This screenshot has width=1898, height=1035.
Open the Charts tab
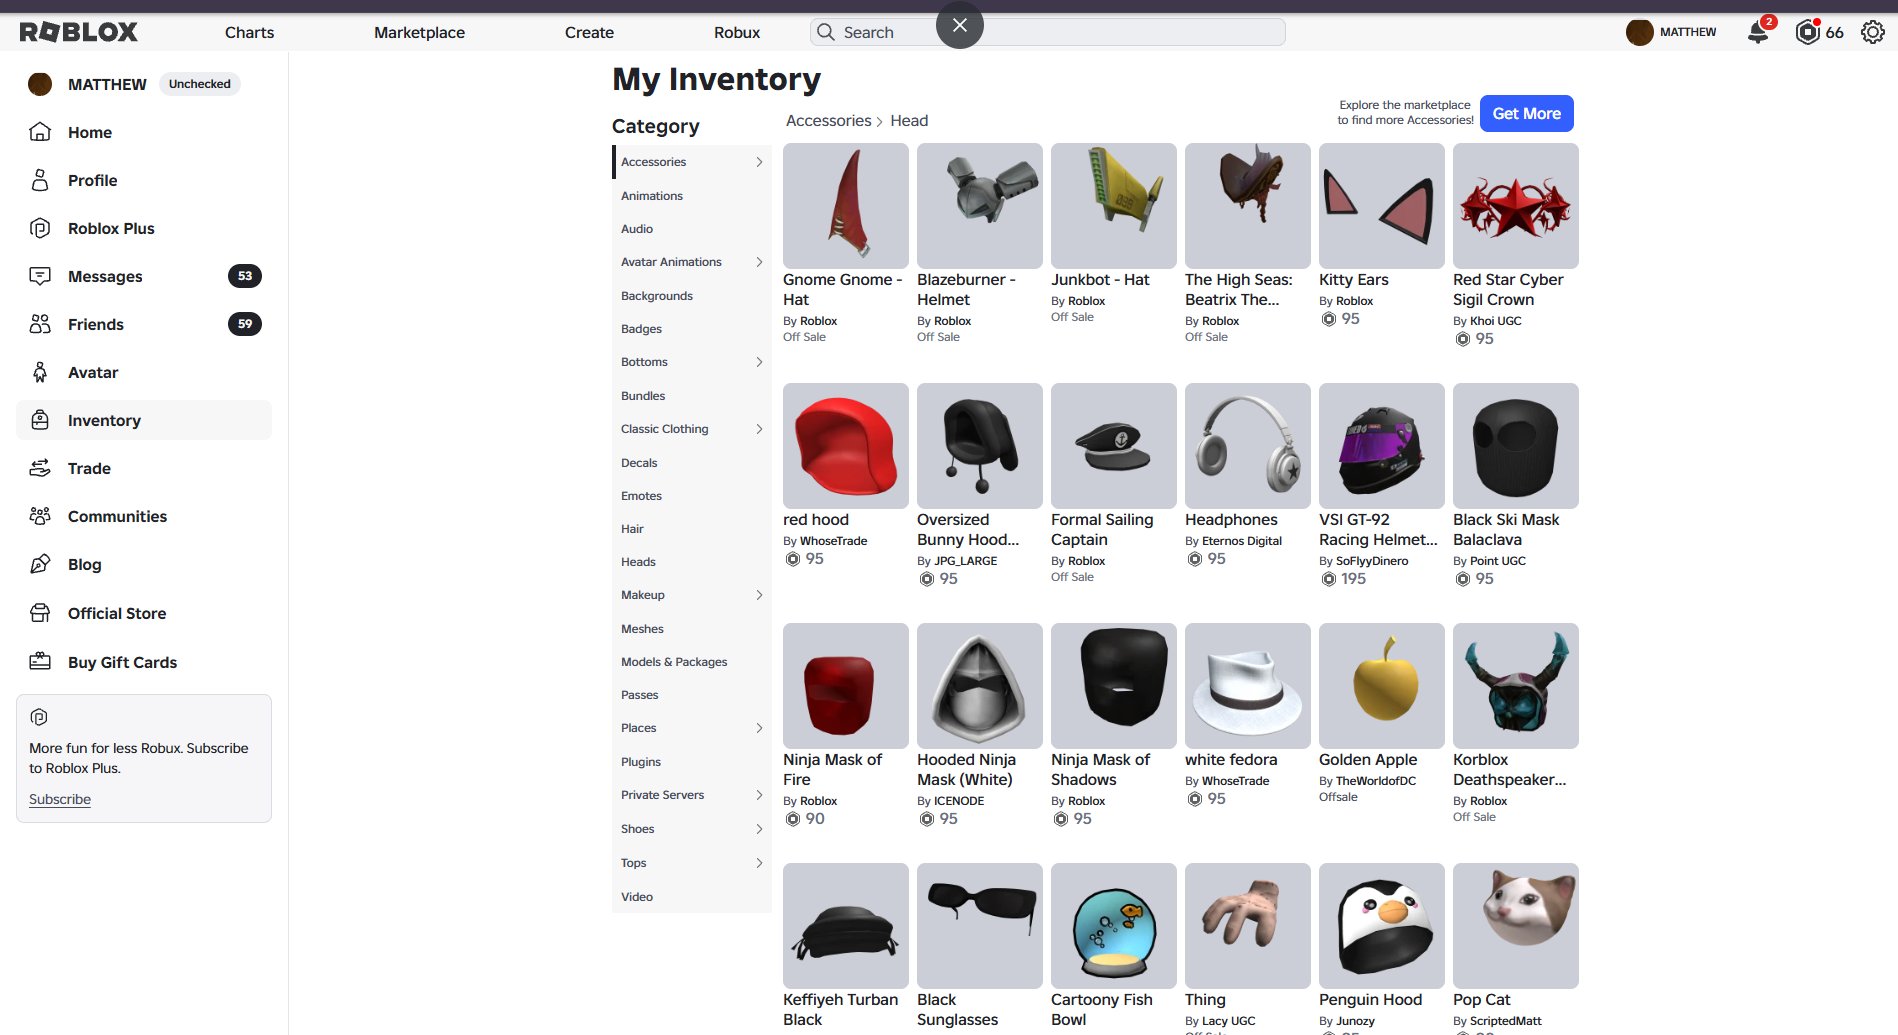pyautogui.click(x=249, y=32)
